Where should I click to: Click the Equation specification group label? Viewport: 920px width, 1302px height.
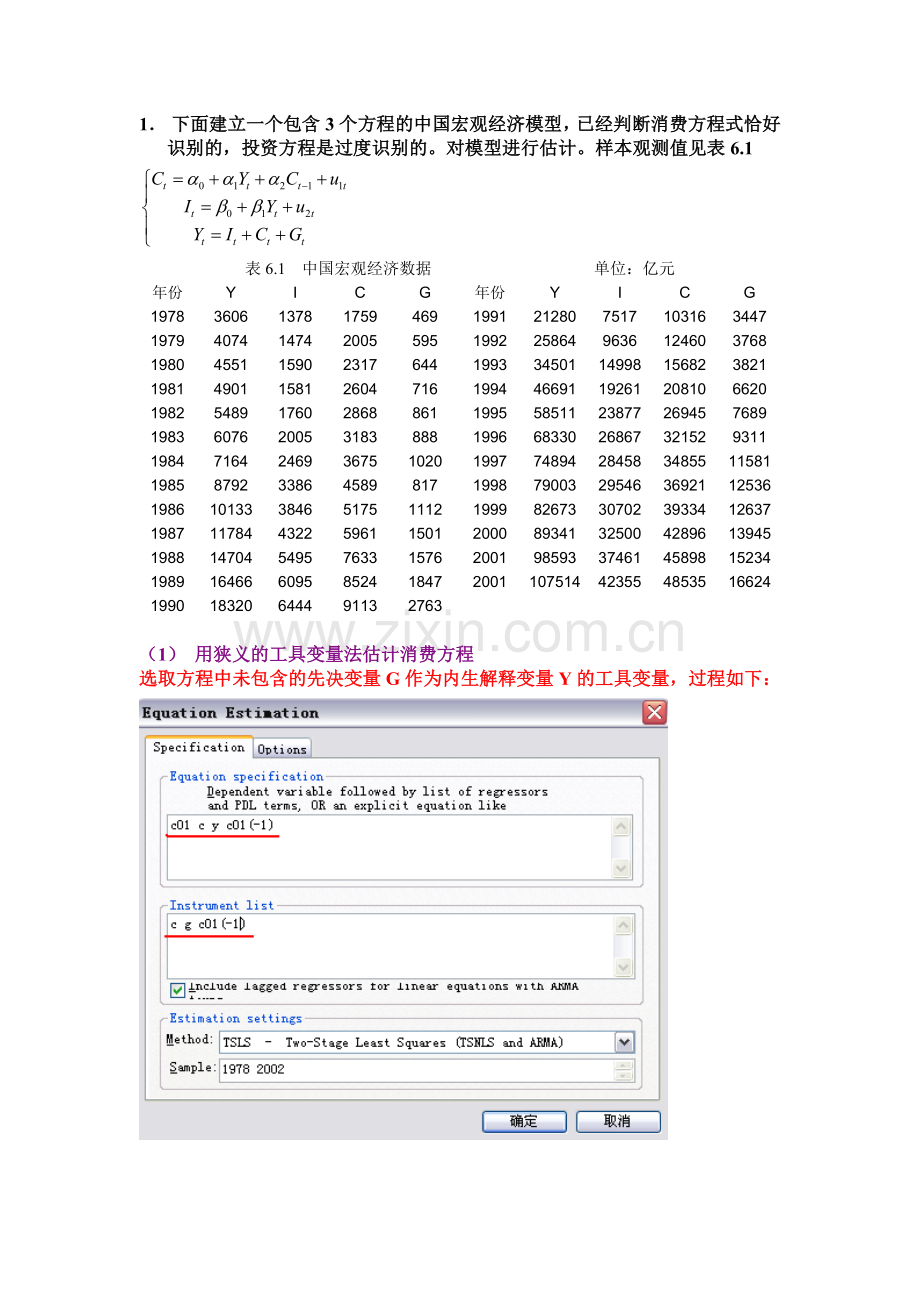(247, 776)
